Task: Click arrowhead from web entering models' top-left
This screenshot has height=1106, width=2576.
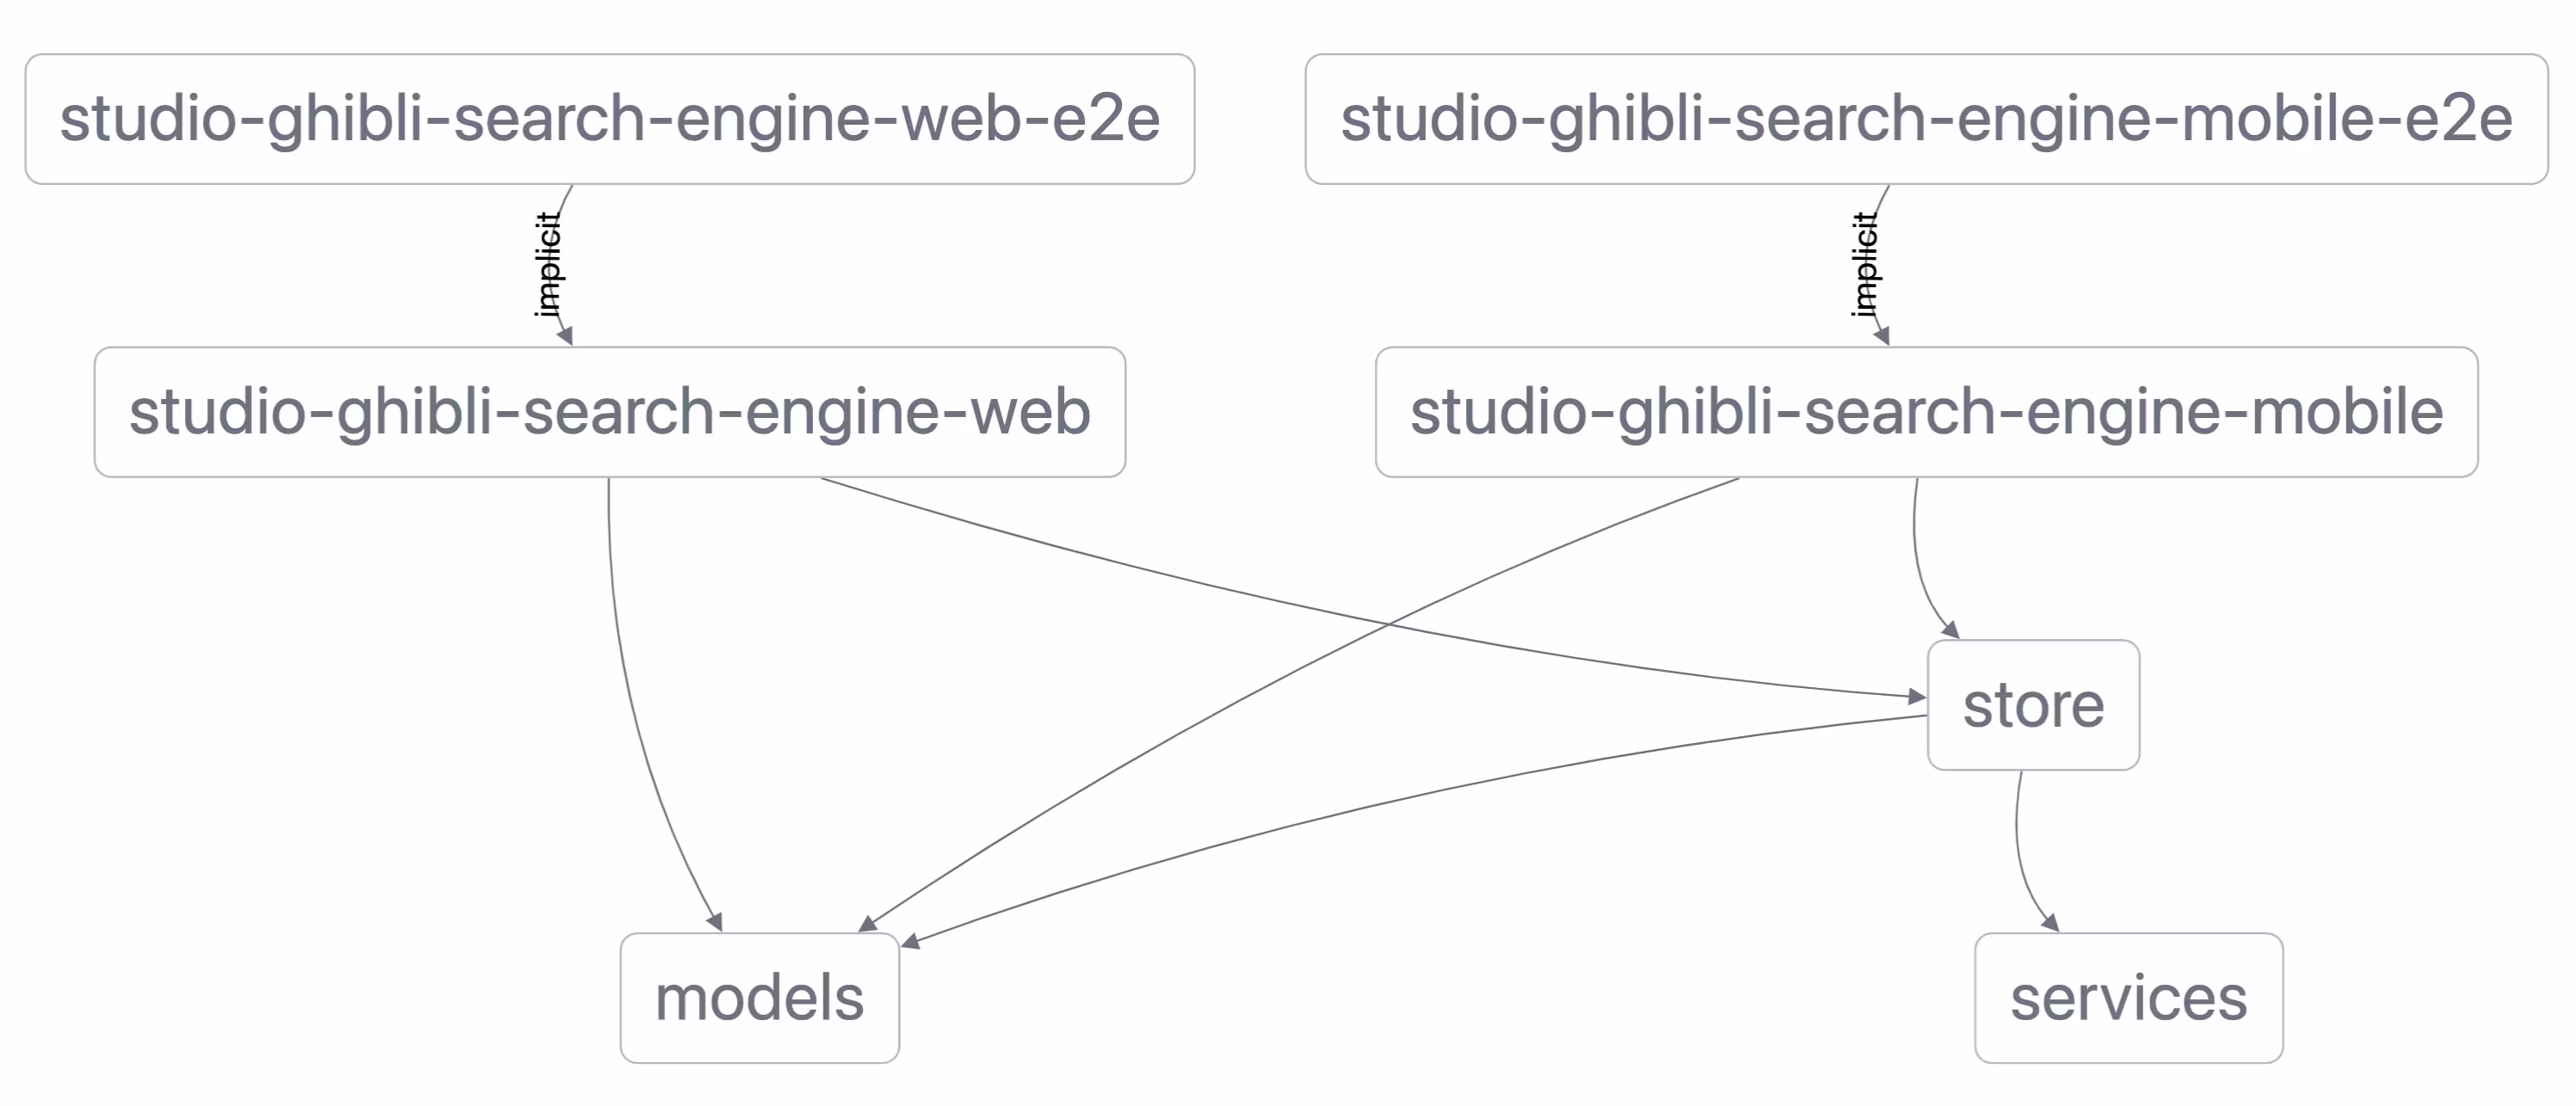Action: [714, 922]
